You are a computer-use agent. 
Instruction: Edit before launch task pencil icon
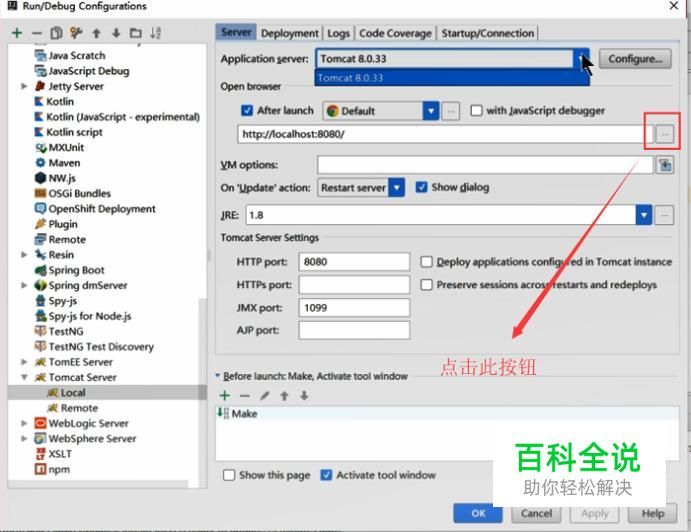click(x=264, y=395)
